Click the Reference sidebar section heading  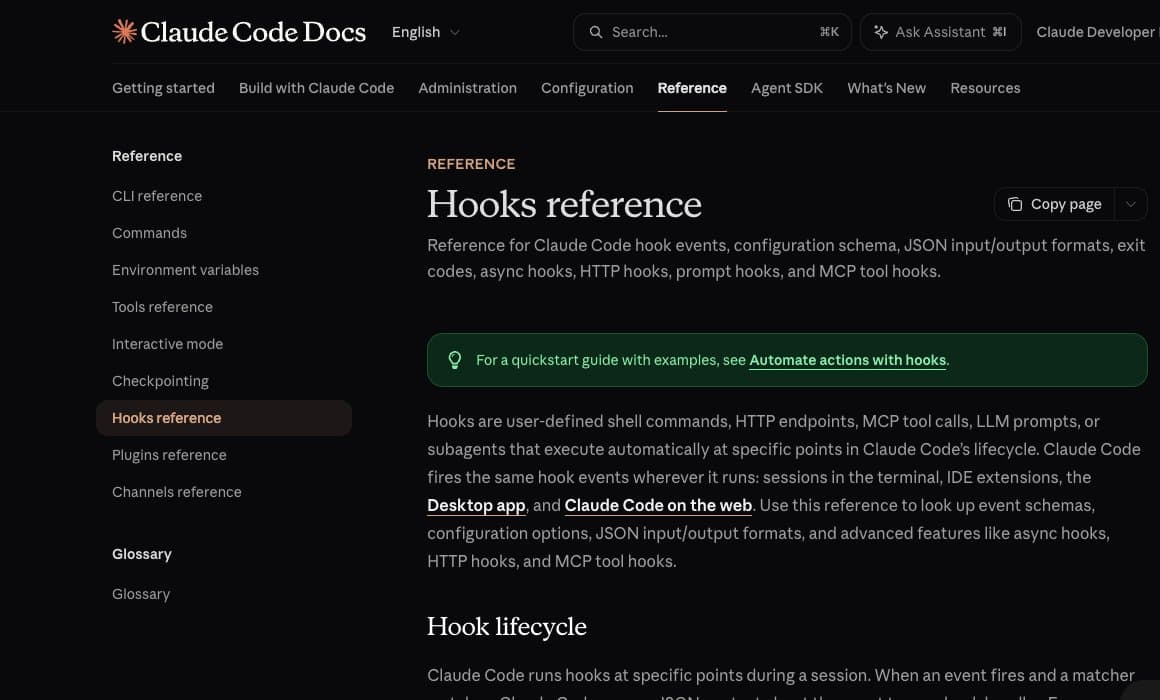coord(147,156)
